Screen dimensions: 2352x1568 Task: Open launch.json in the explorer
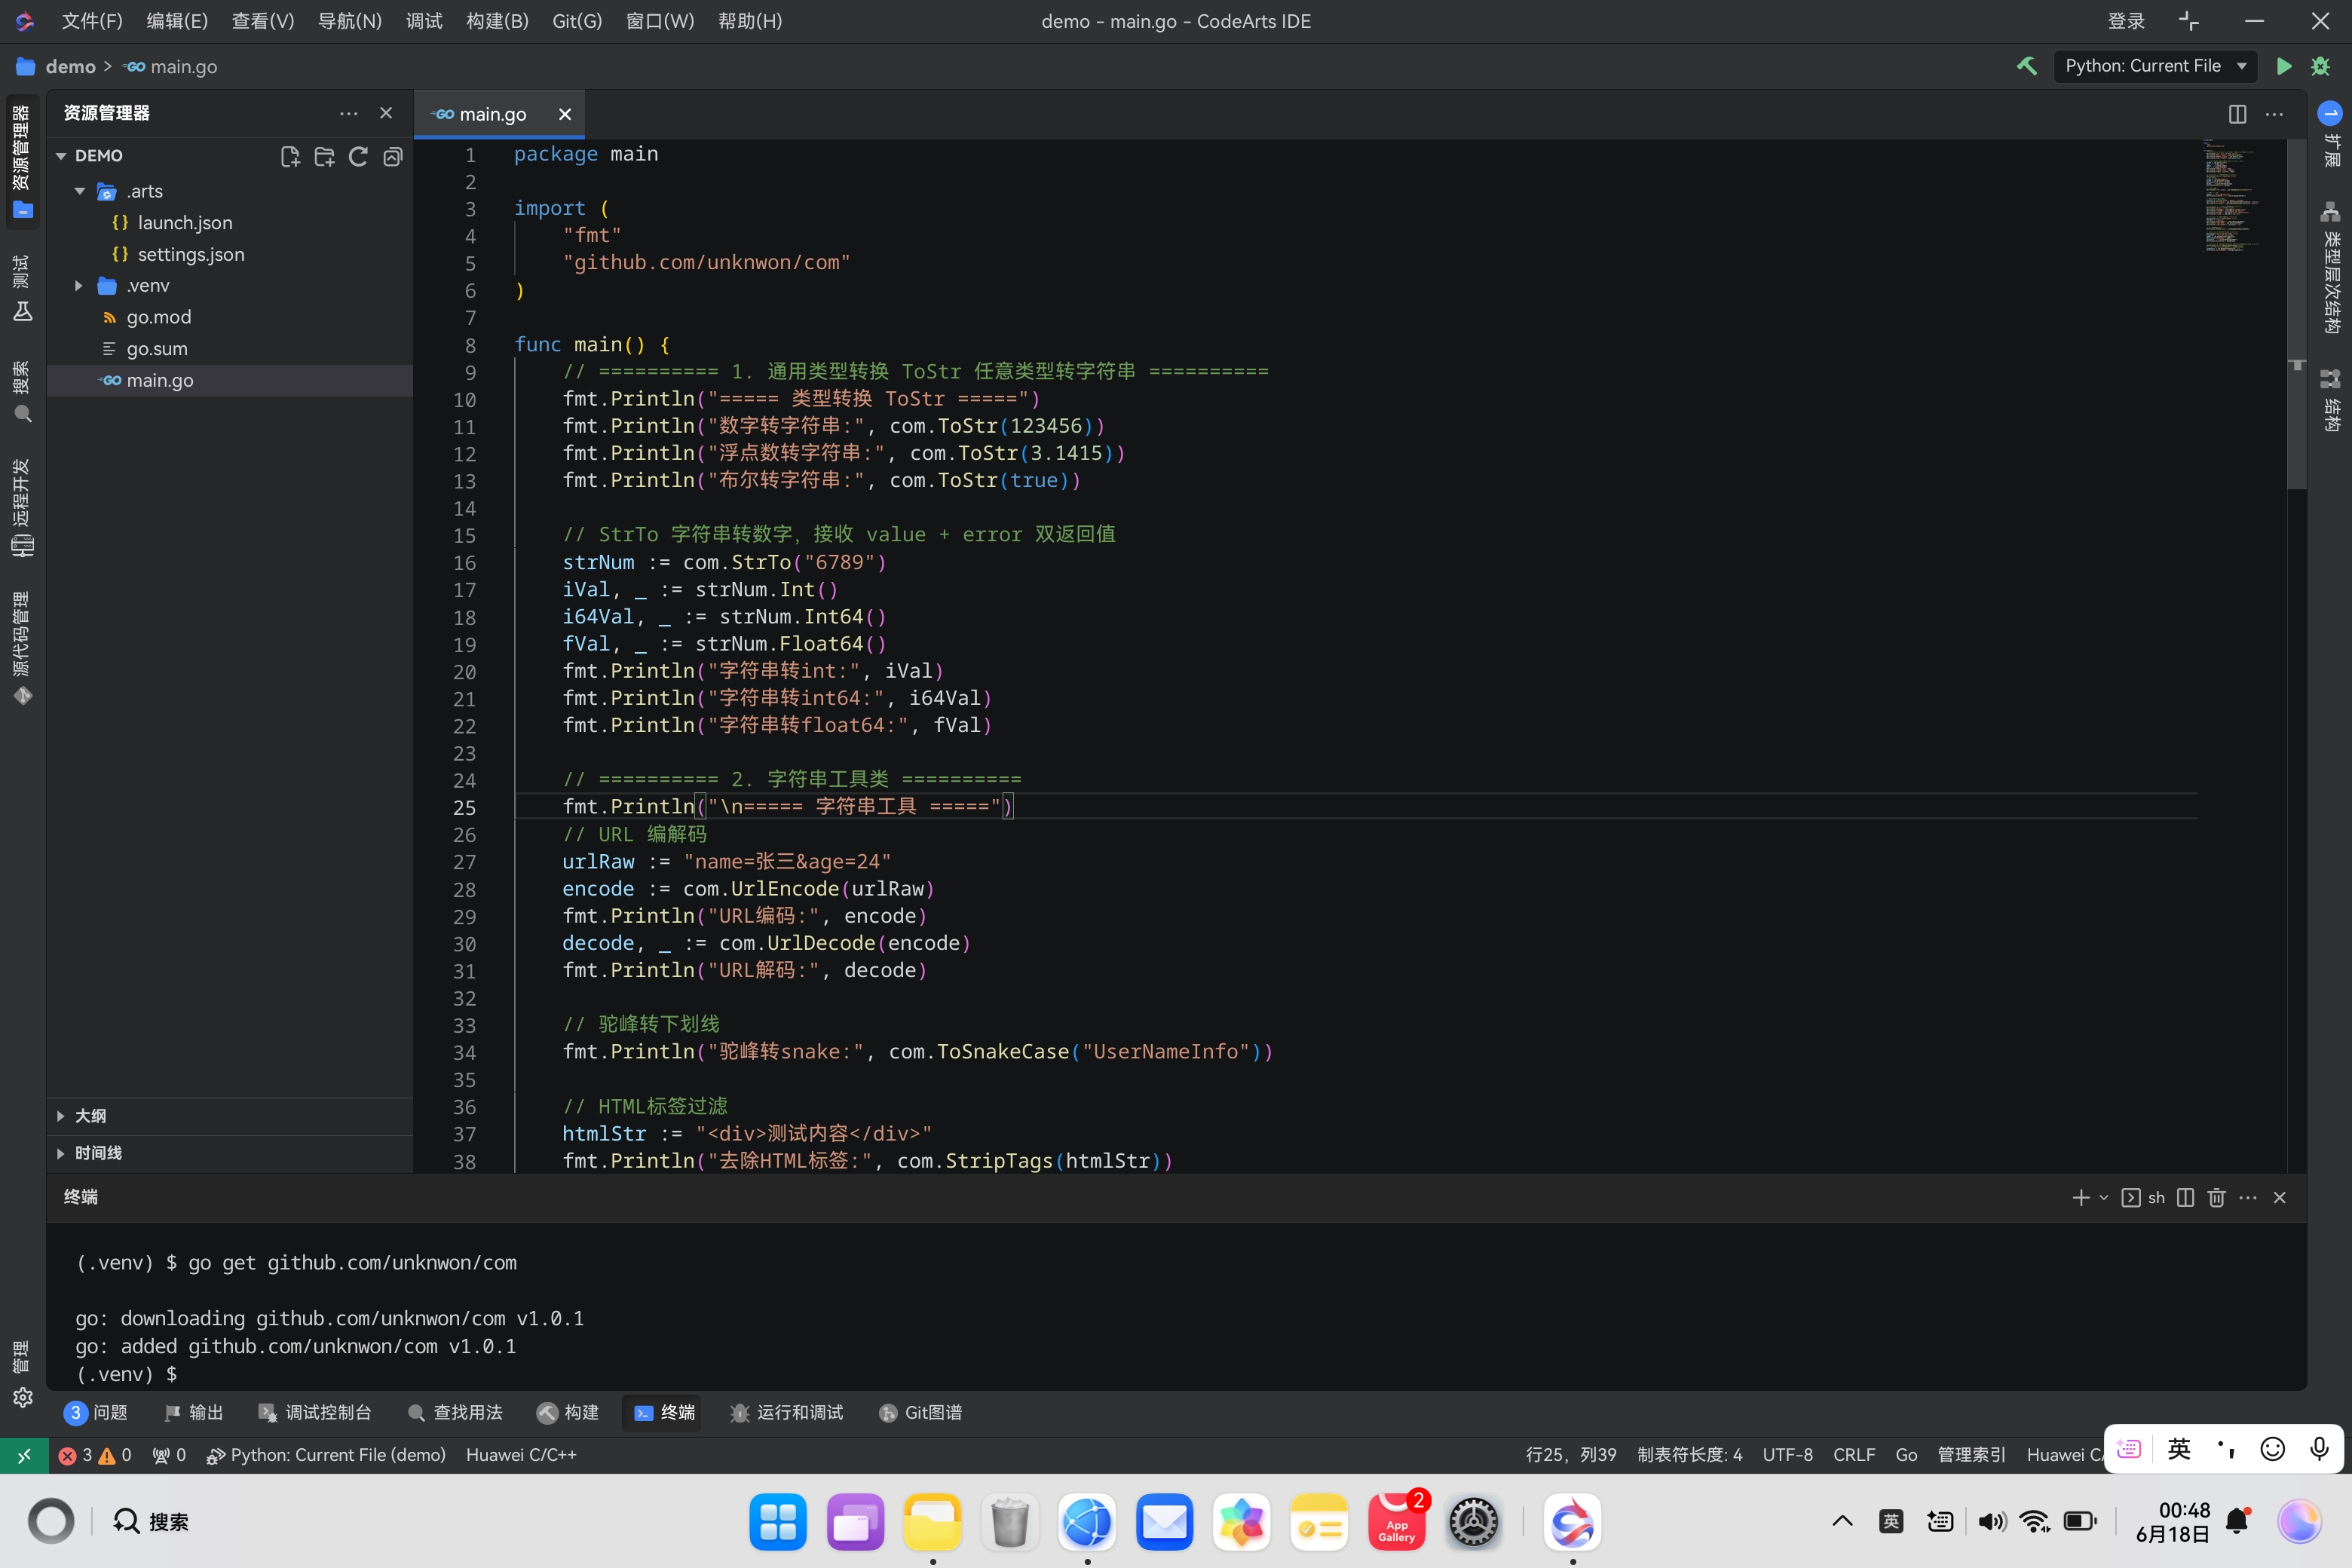tap(229, 223)
